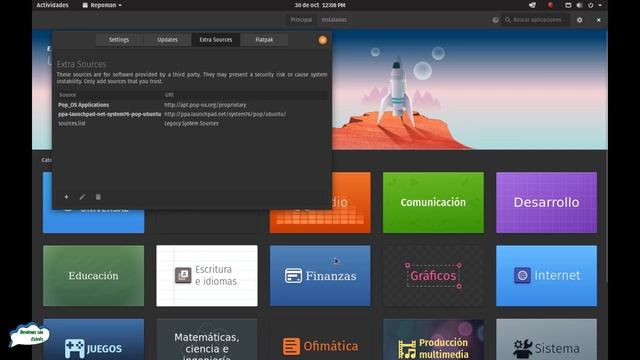This screenshot has width=640, height=360.
Task: Click the Juegos gamepad icon
Action: coord(75,348)
